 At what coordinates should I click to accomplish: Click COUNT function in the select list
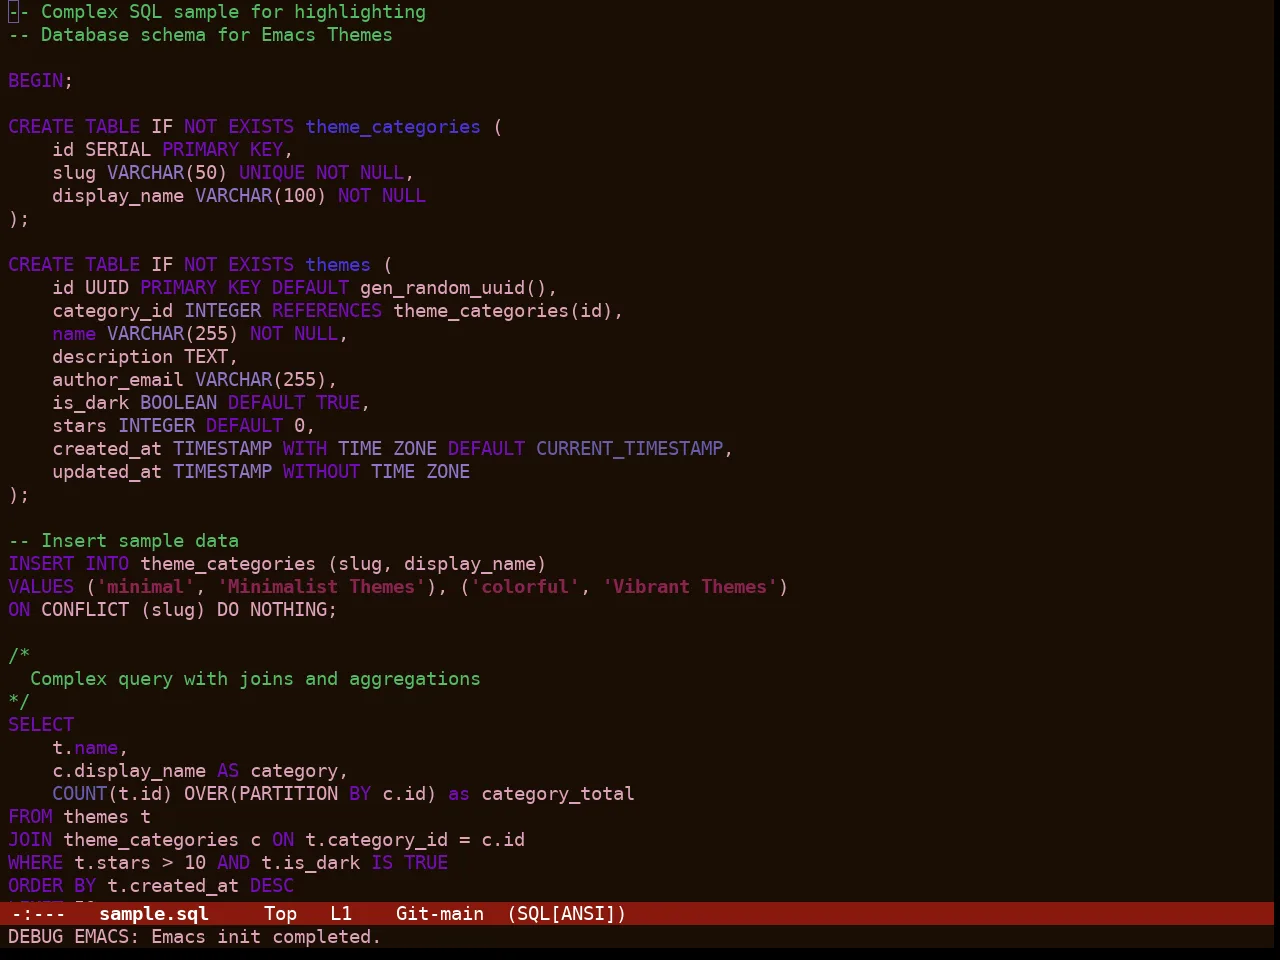79,793
